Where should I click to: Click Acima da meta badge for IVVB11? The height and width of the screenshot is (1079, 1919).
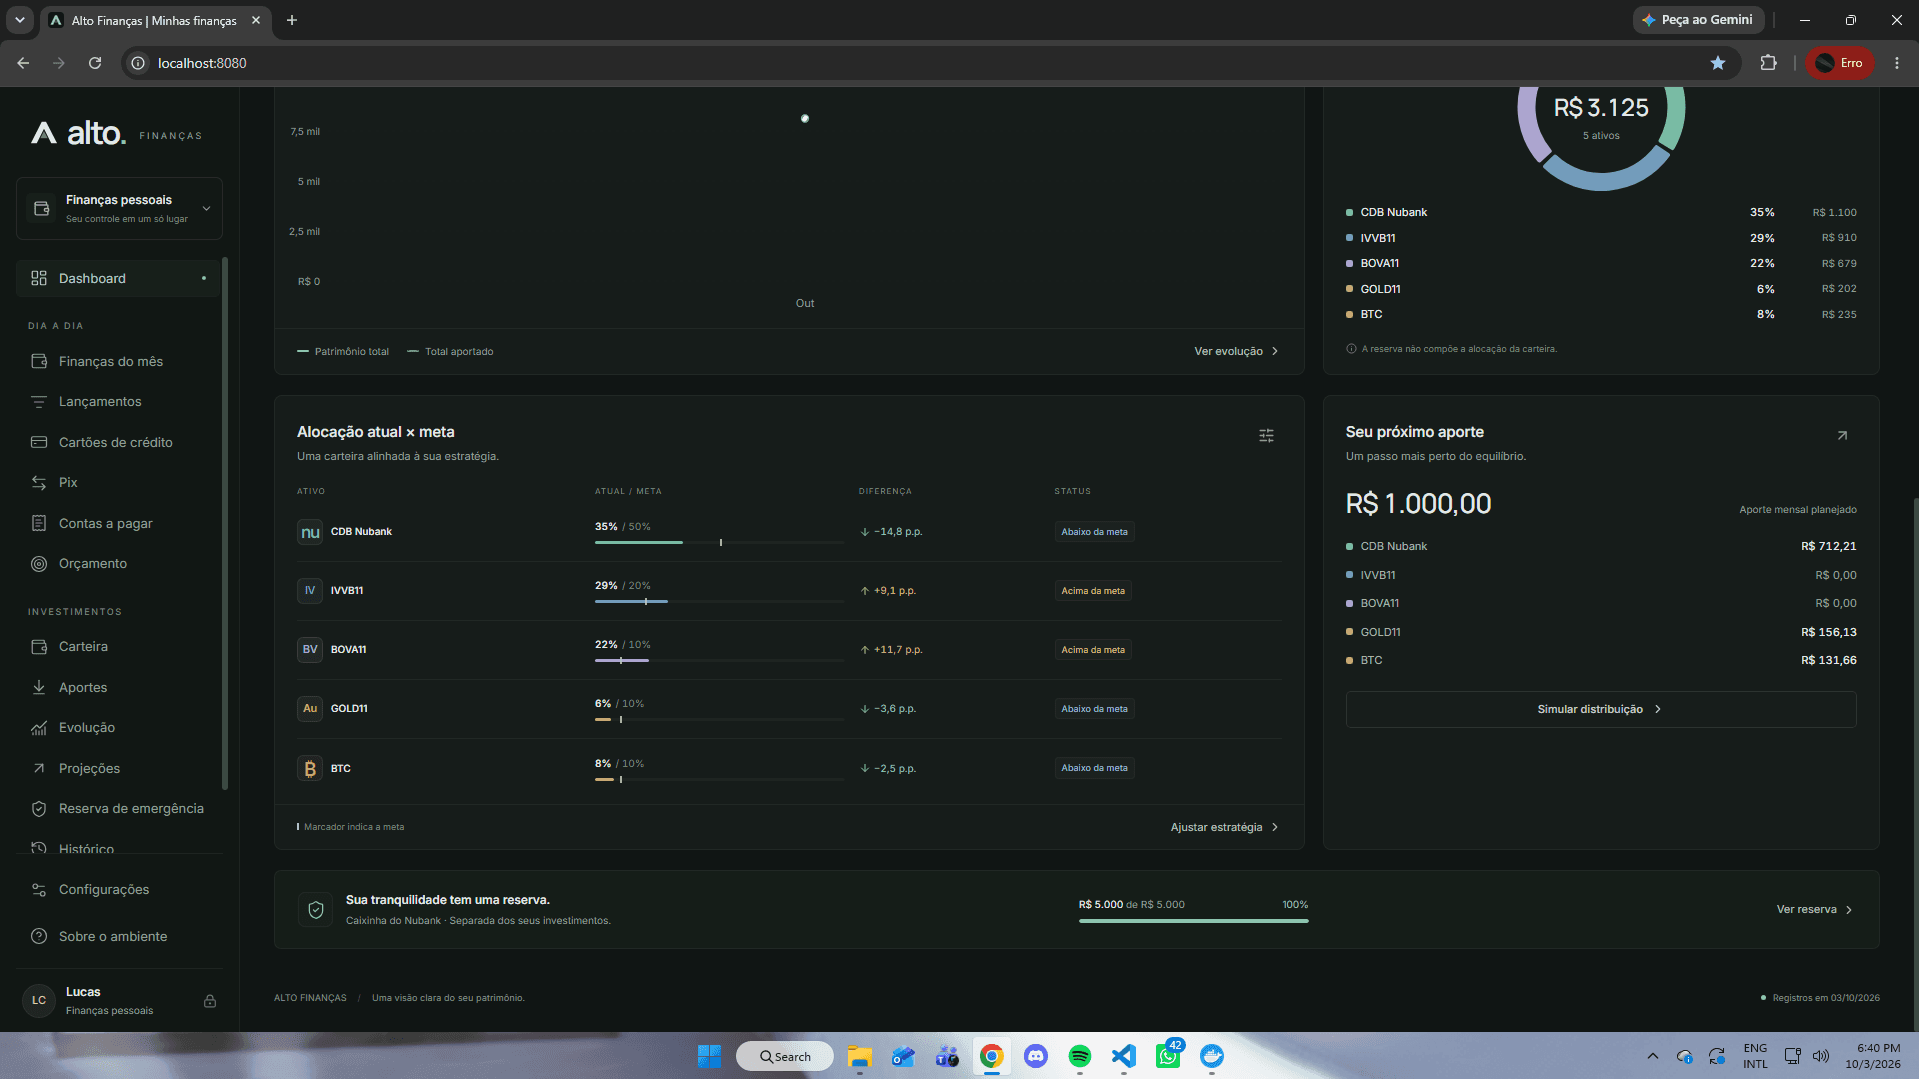coord(1093,591)
